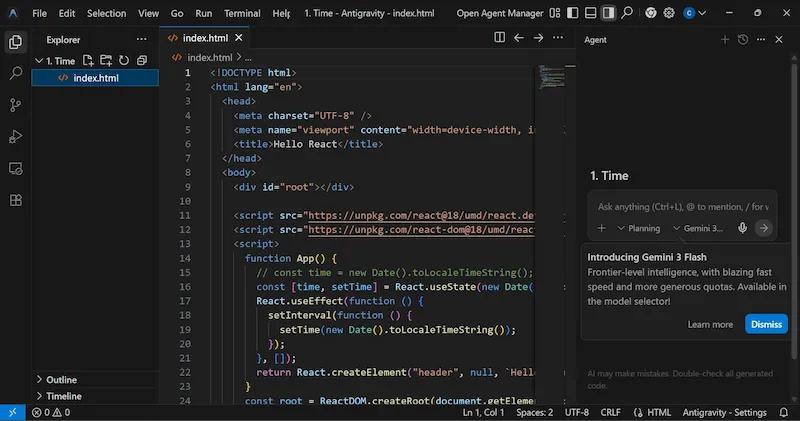Open the account profile dropdown
Image resolution: width=800 pixels, height=421 pixels.
695,13
